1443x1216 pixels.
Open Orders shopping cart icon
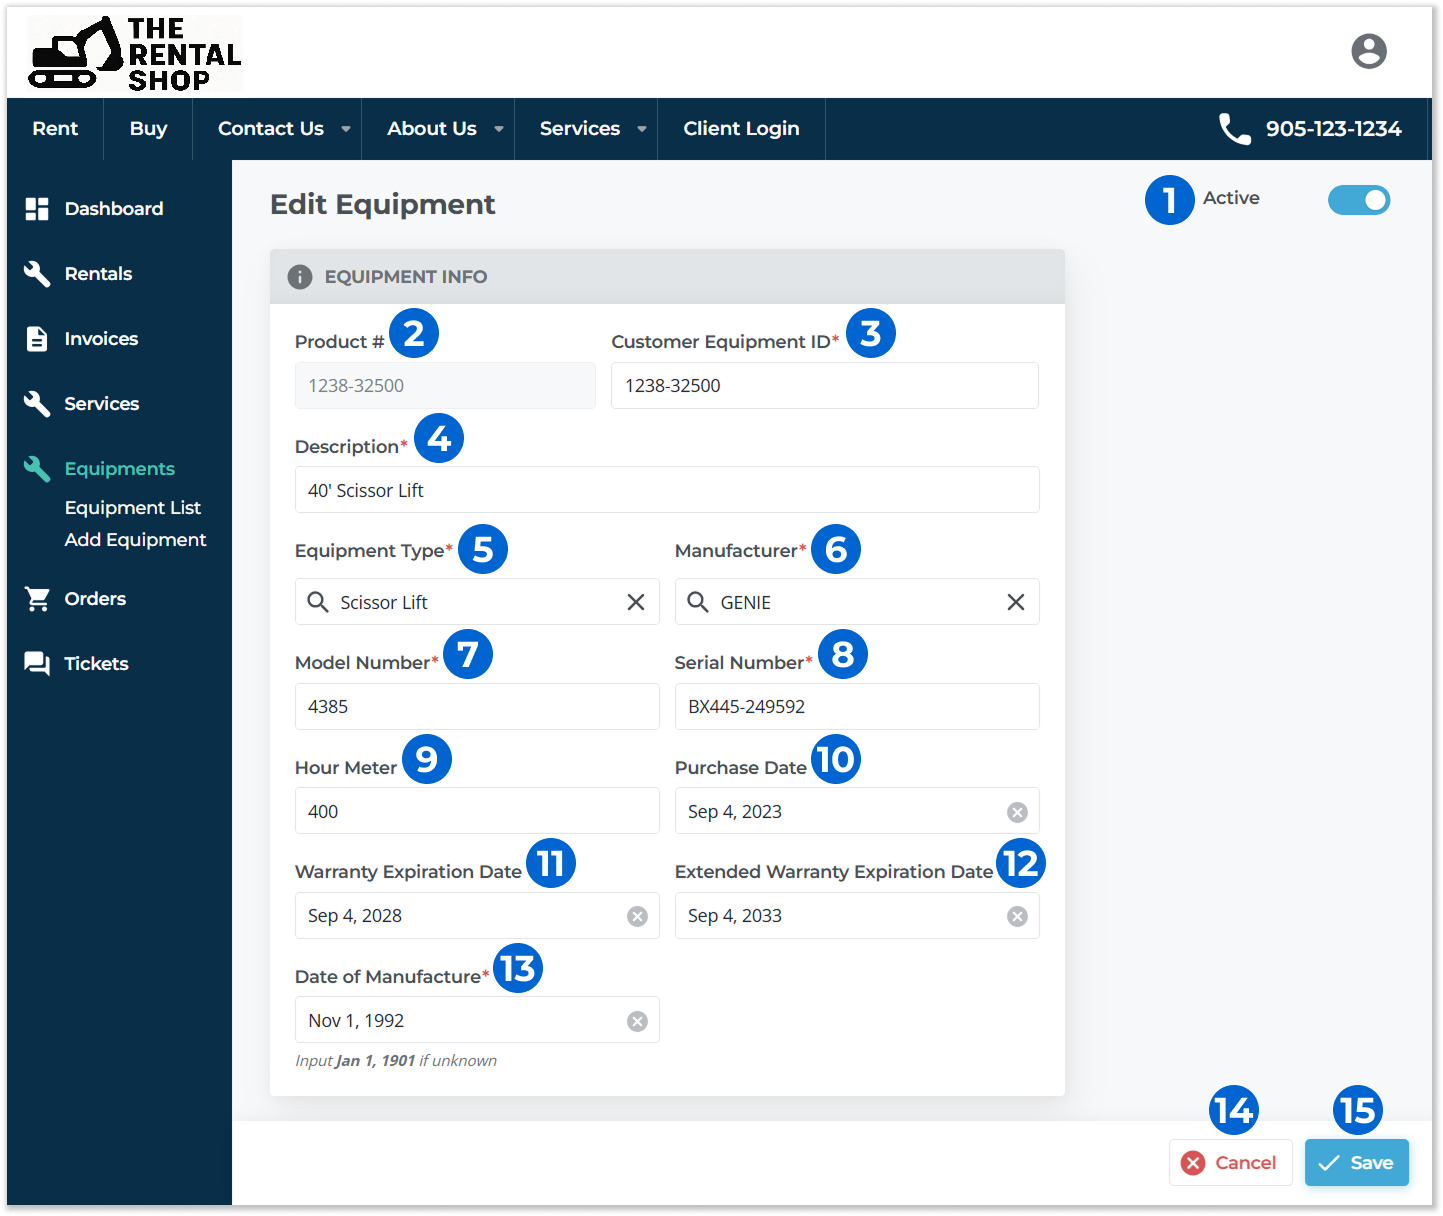(37, 599)
